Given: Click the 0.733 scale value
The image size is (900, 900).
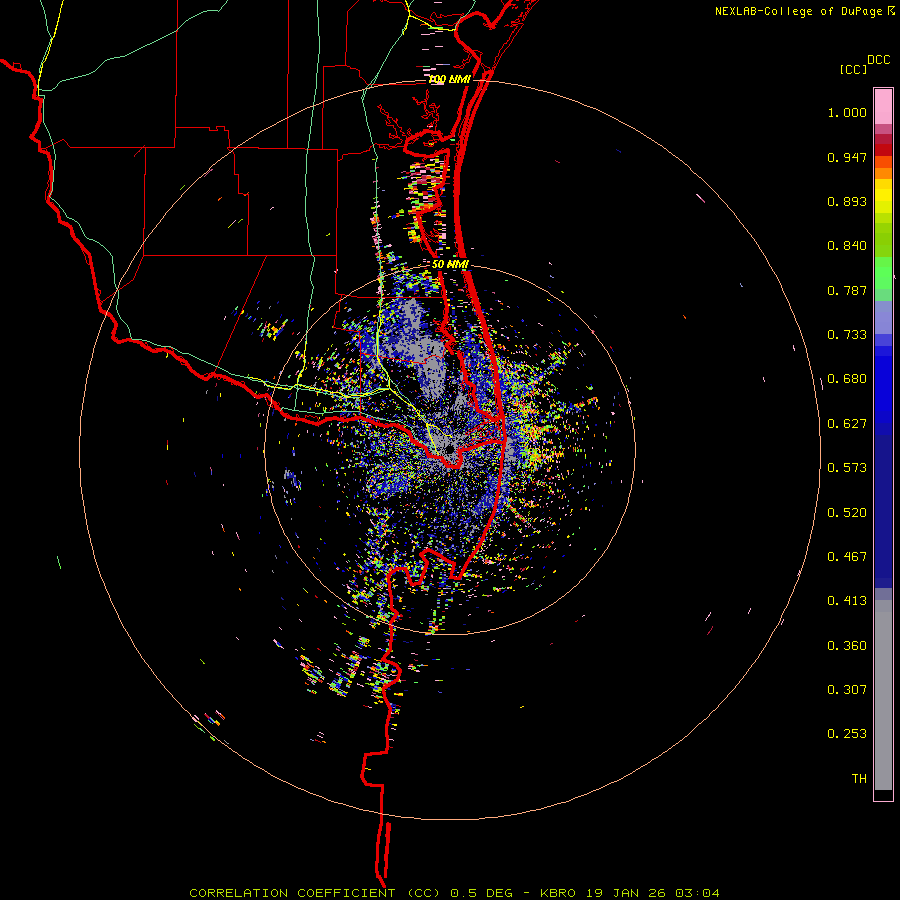Looking at the screenshot, I should (x=847, y=335).
